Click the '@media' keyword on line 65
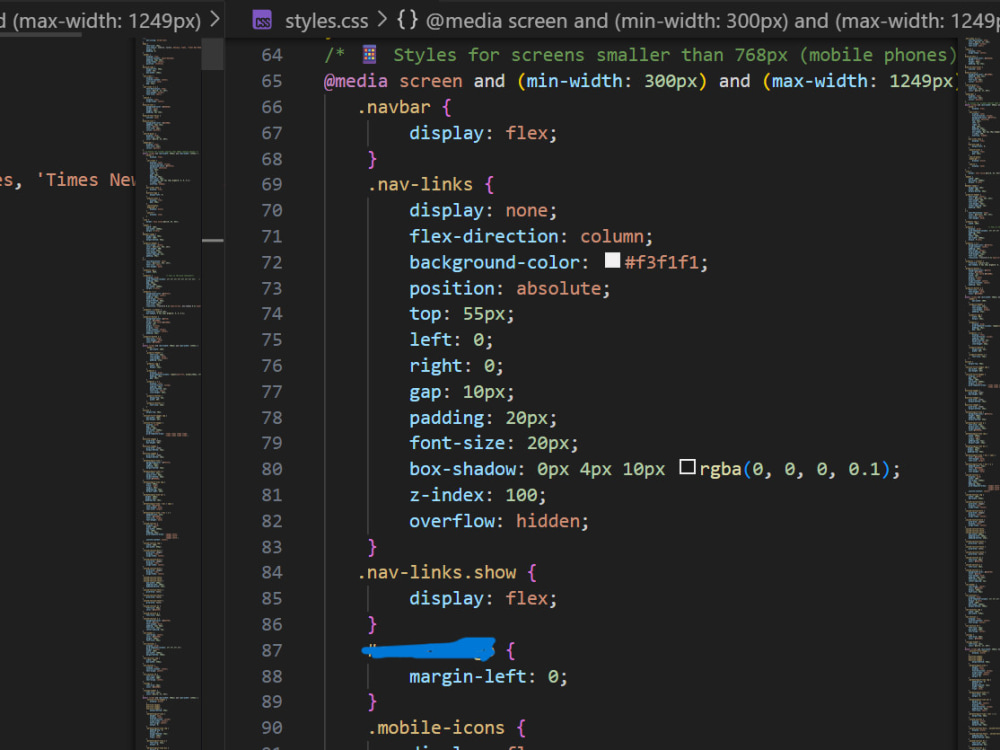The height and width of the screenshot is (750, 1000). click(x=356, y=81)
